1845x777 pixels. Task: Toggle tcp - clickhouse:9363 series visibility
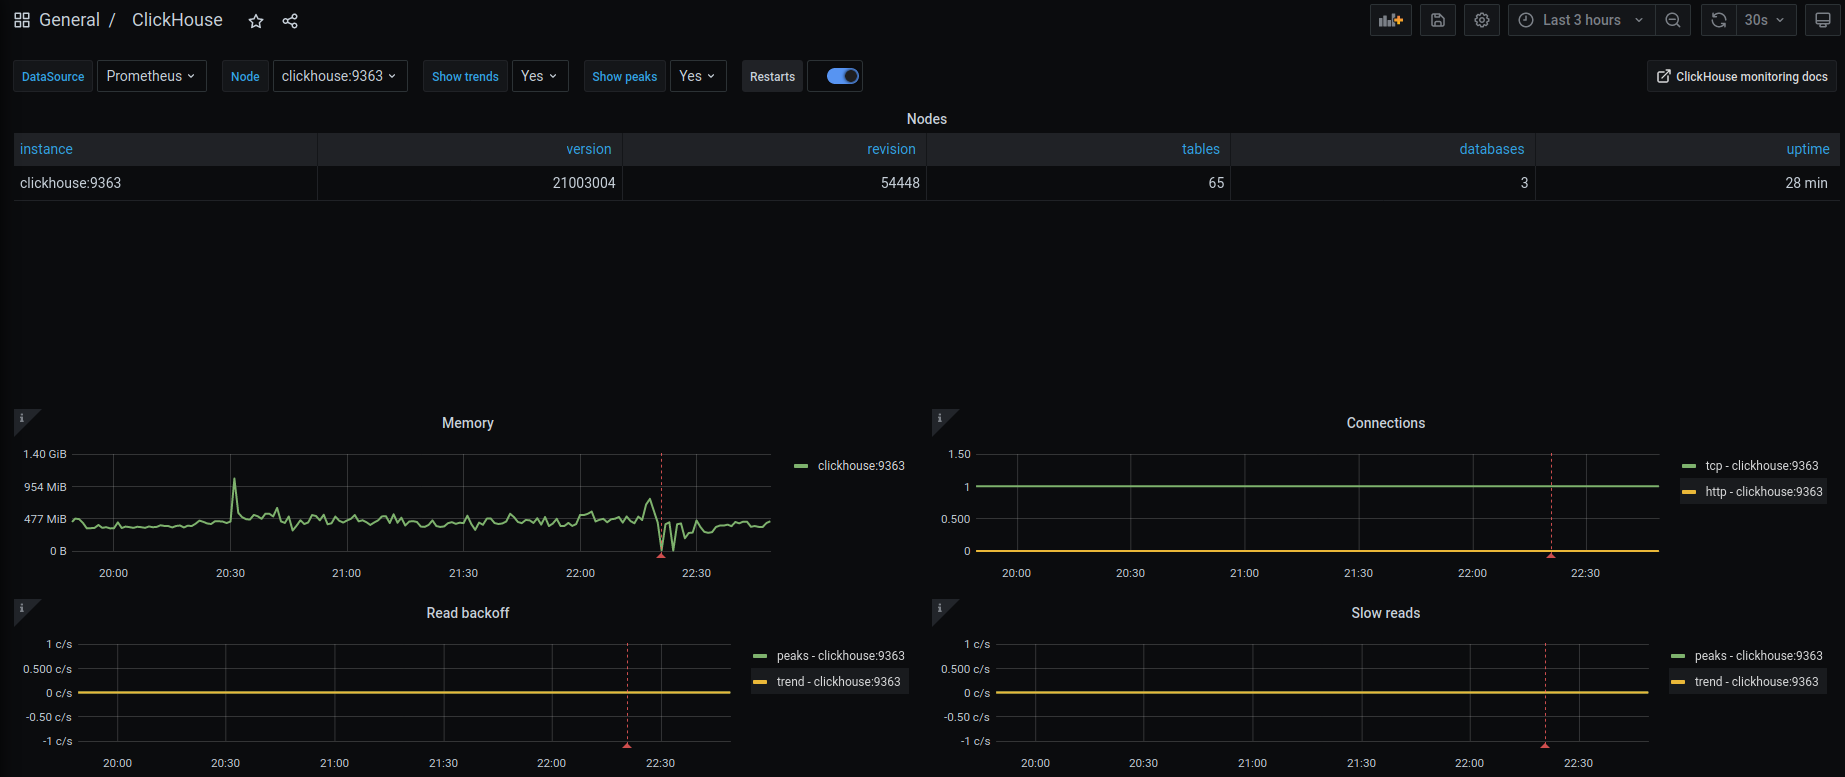tap(1762, 466)
